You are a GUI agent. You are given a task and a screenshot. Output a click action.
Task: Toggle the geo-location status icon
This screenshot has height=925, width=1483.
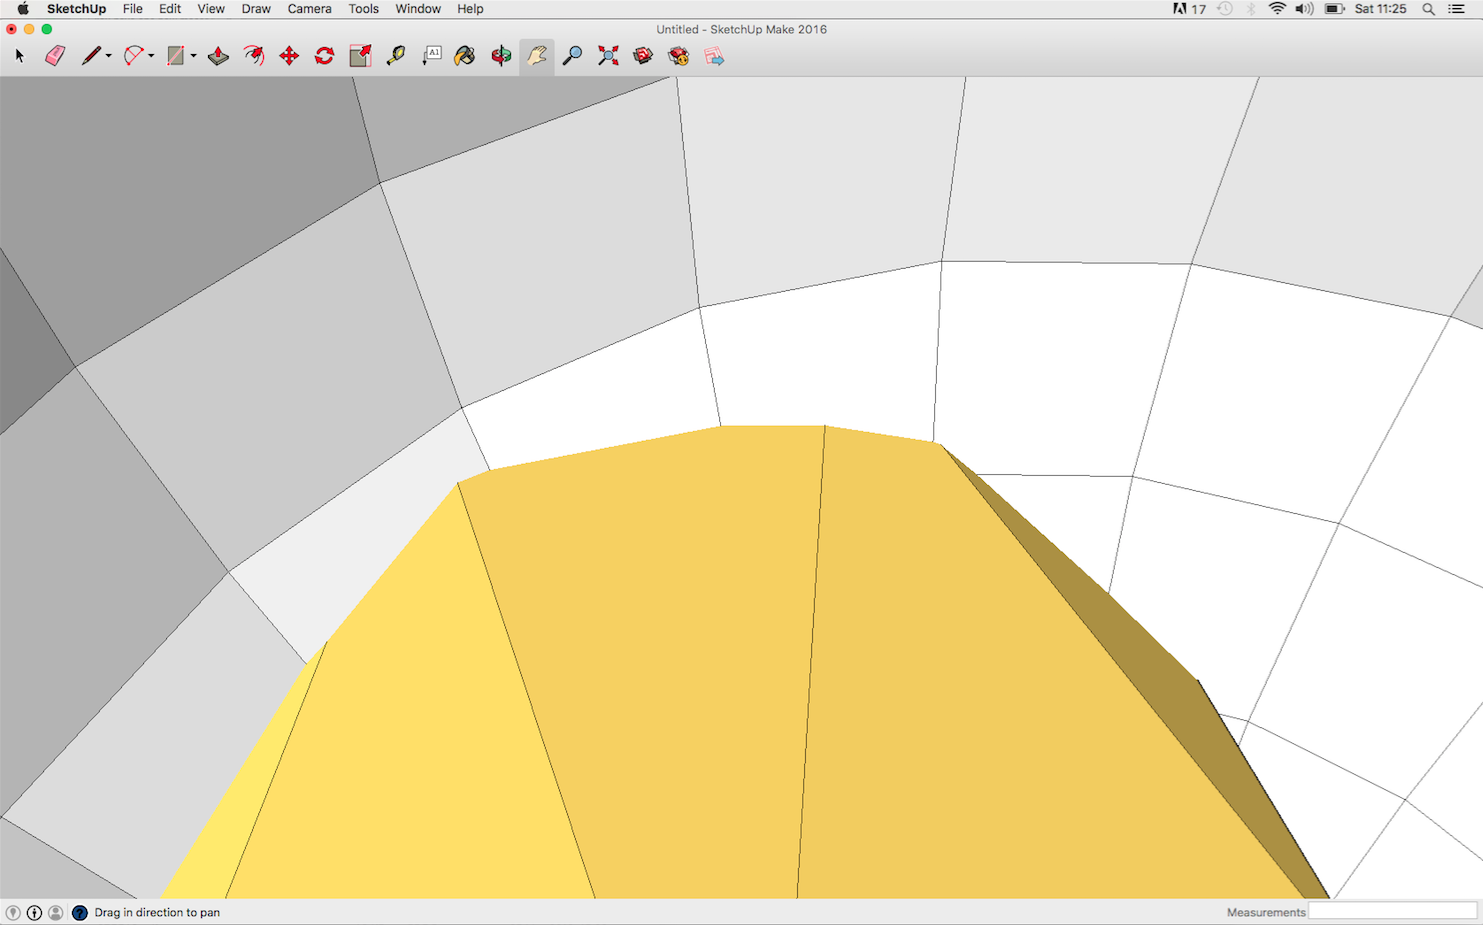pyautogui.click(x=13, y=912)
